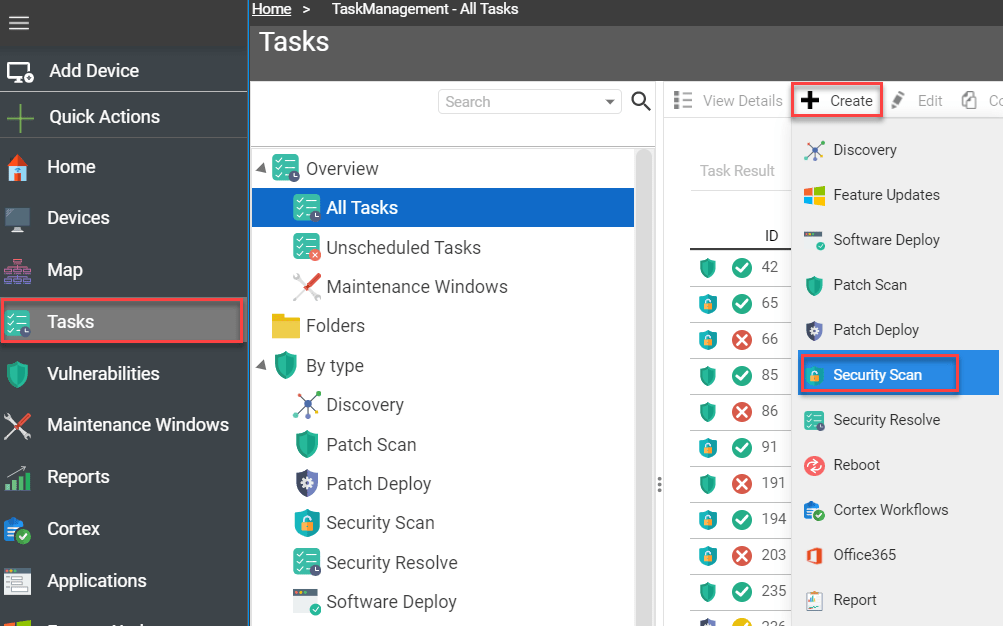Click the ID column header

(771, 236)
